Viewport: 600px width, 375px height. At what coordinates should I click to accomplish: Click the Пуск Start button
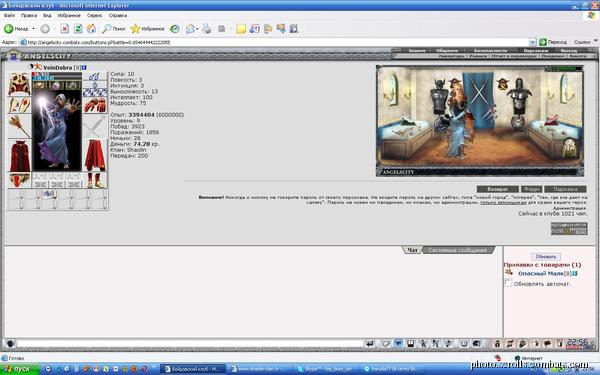click(x=19, y=369)
